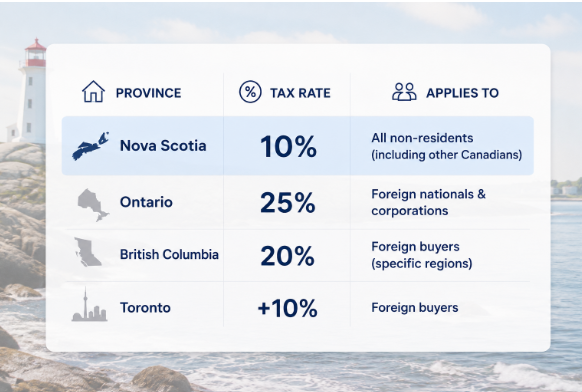Image resolution: width=582 pixels, height=392 pixels.
Task: Click the Toronto label
Action: (145, 307)
